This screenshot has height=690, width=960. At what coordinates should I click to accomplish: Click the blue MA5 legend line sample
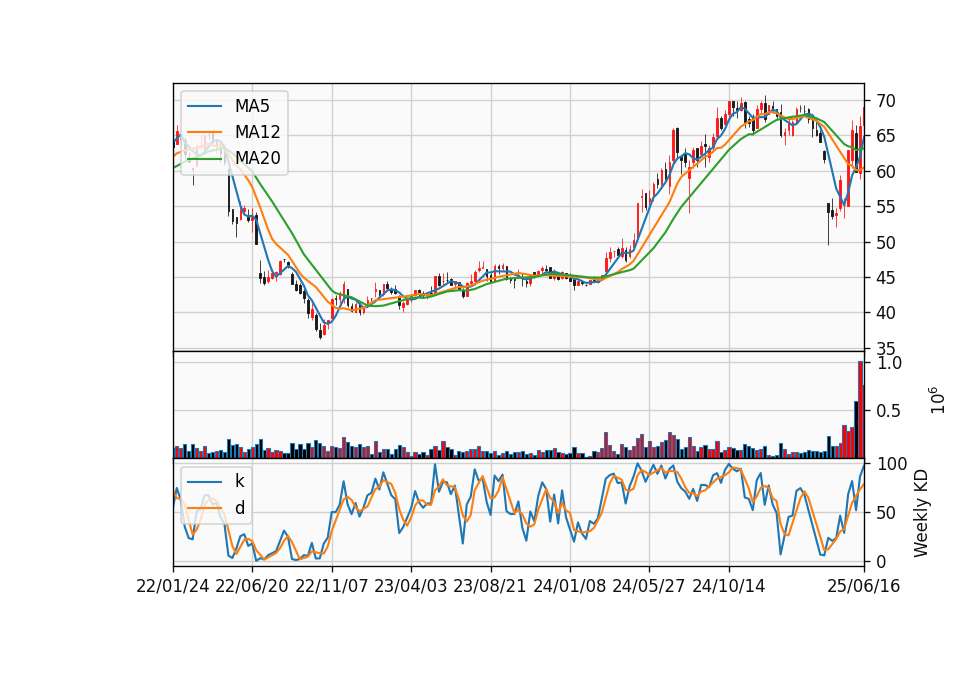204,106
